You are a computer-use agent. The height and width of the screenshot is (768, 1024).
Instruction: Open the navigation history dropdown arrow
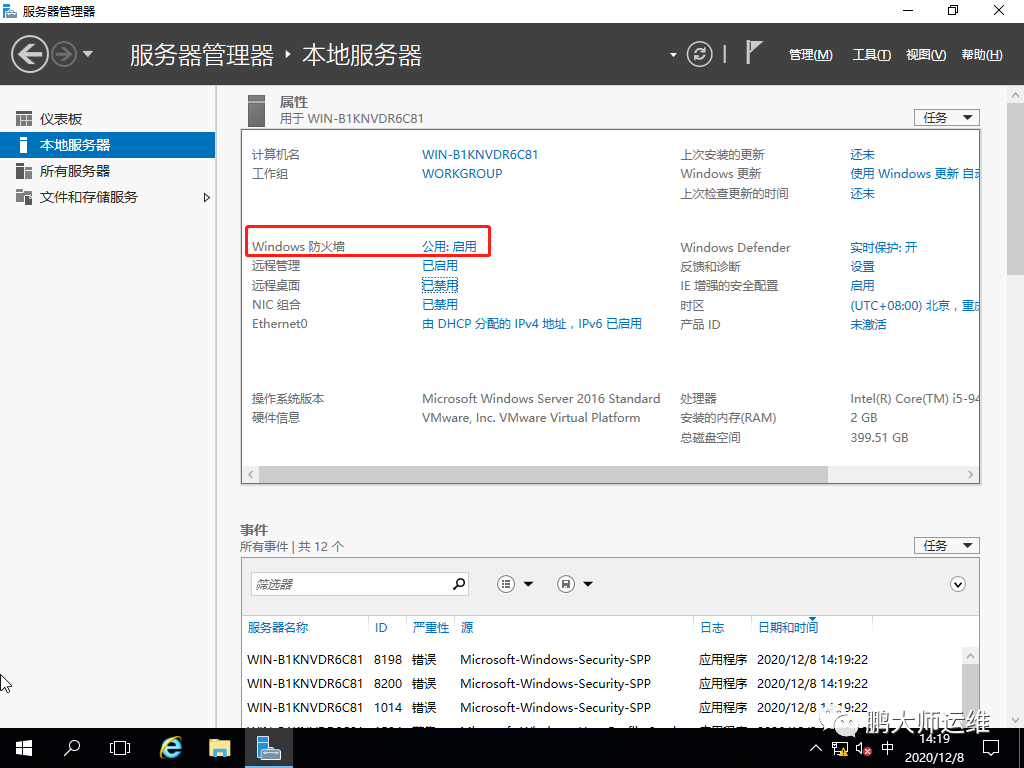pos(88,54)
